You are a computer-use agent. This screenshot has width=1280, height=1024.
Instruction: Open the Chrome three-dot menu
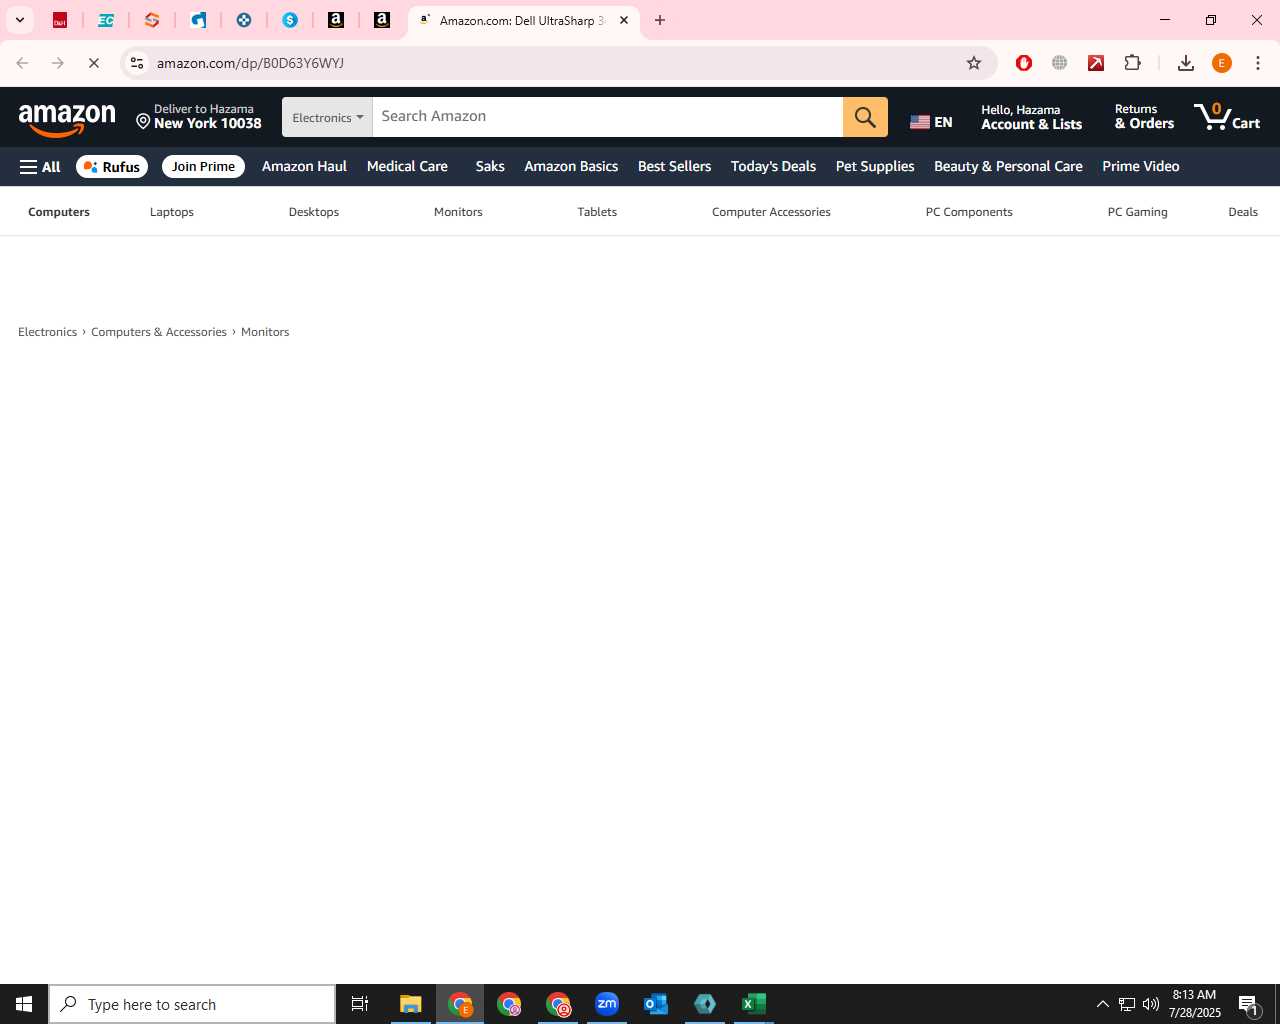click(1258, 63)
